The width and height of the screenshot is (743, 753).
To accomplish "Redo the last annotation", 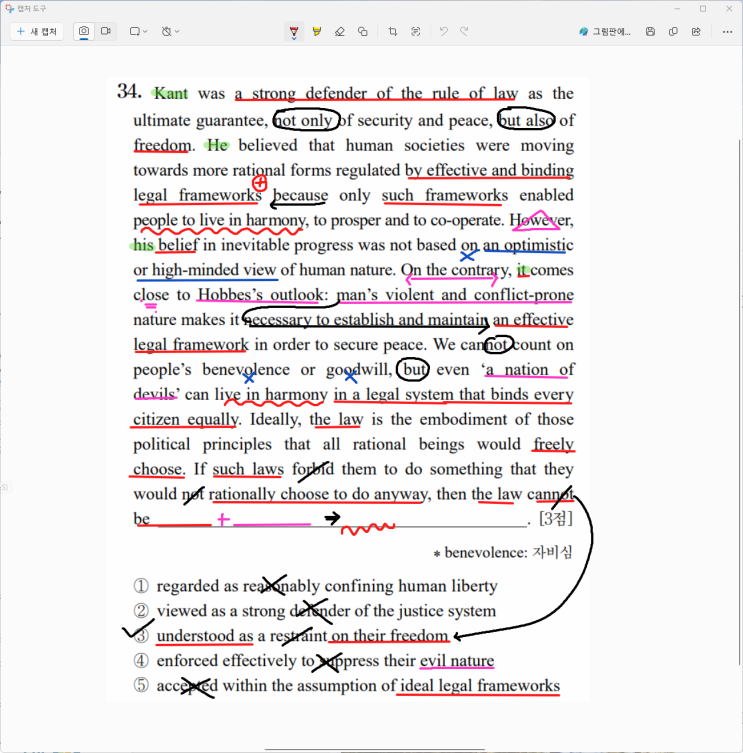I will tap(464, 32).
